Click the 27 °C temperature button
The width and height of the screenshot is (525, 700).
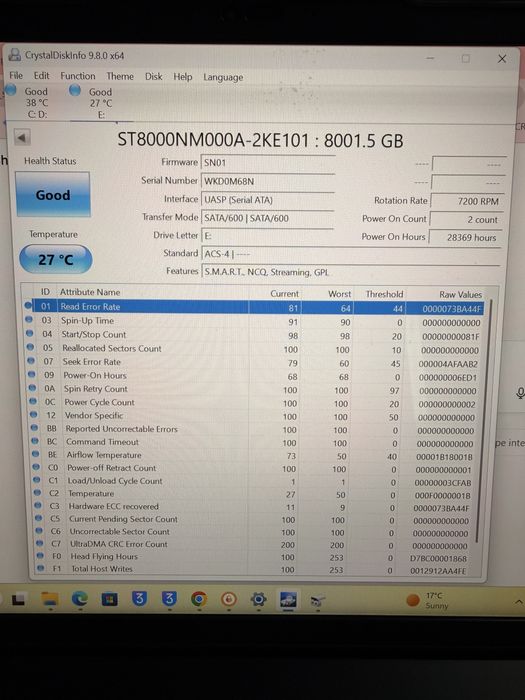click(55, 259)
